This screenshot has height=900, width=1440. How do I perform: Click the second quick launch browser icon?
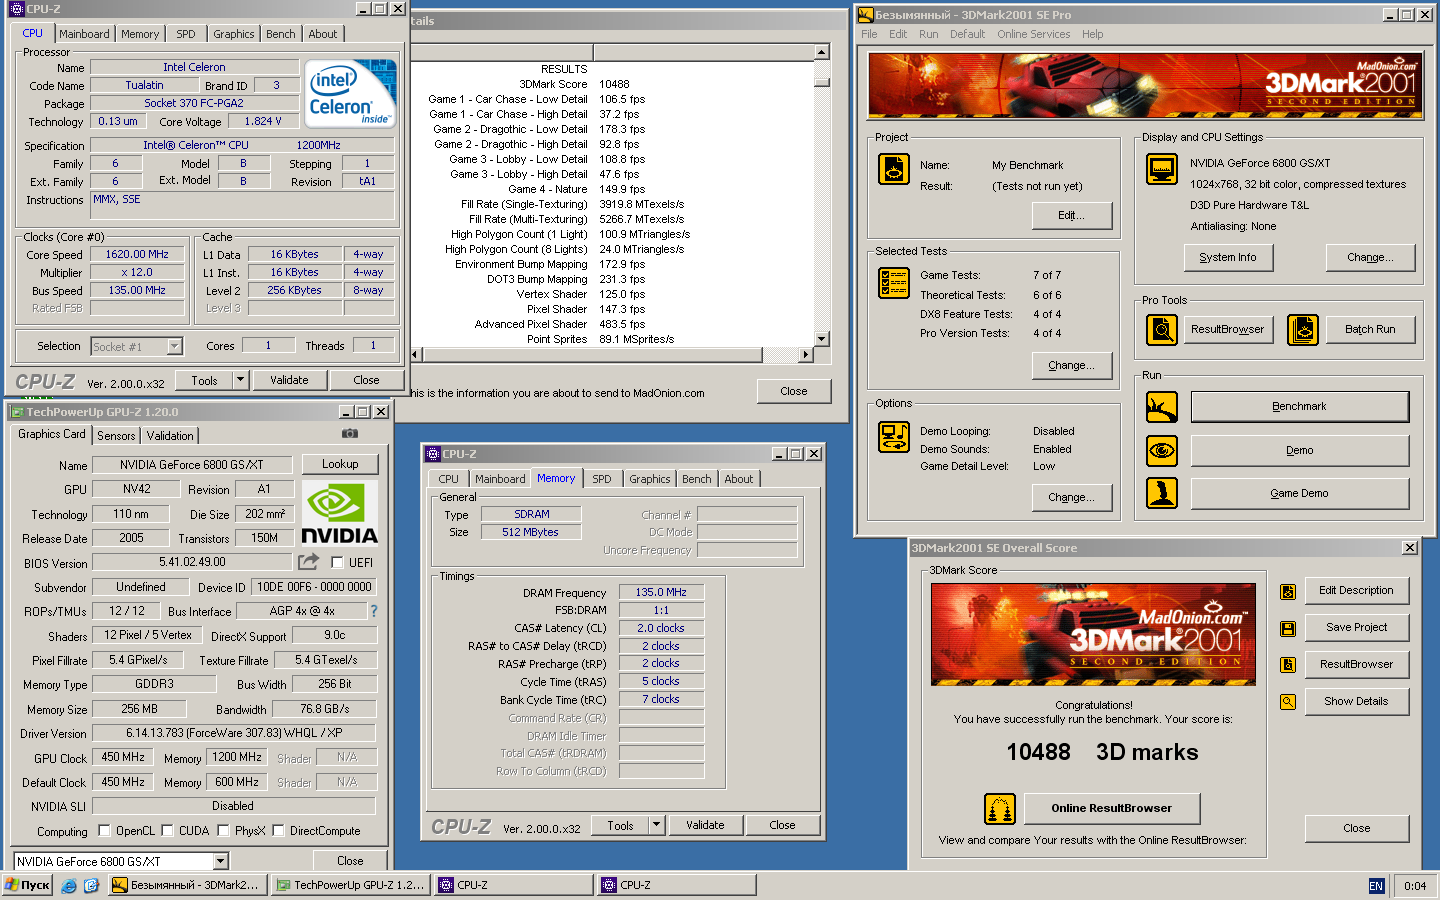click(92, 885)
